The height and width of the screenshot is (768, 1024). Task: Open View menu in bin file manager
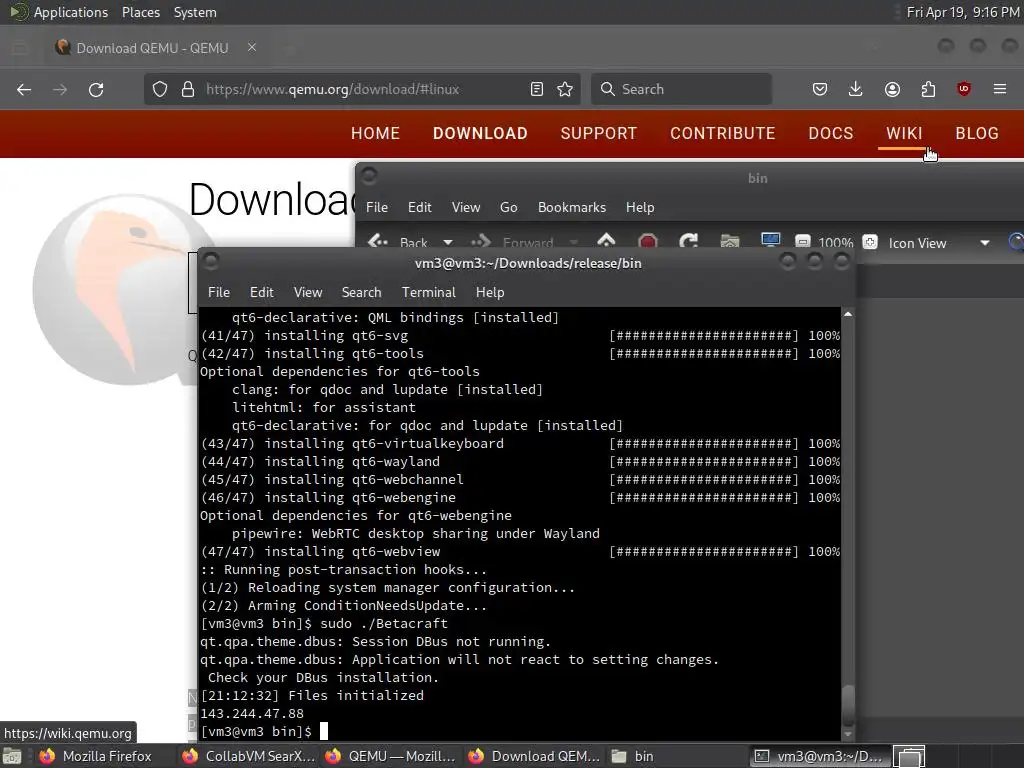tap(466, 207)
